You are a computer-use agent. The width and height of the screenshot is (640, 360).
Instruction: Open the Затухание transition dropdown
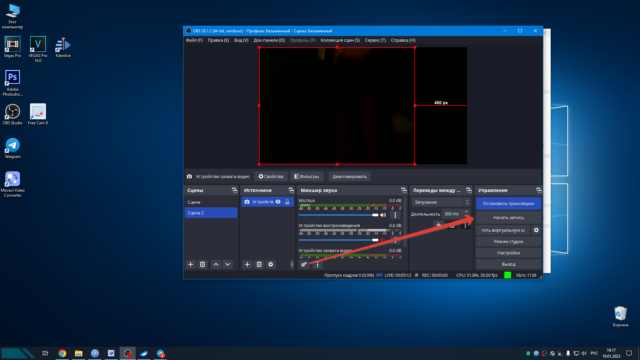coord(441,202)
